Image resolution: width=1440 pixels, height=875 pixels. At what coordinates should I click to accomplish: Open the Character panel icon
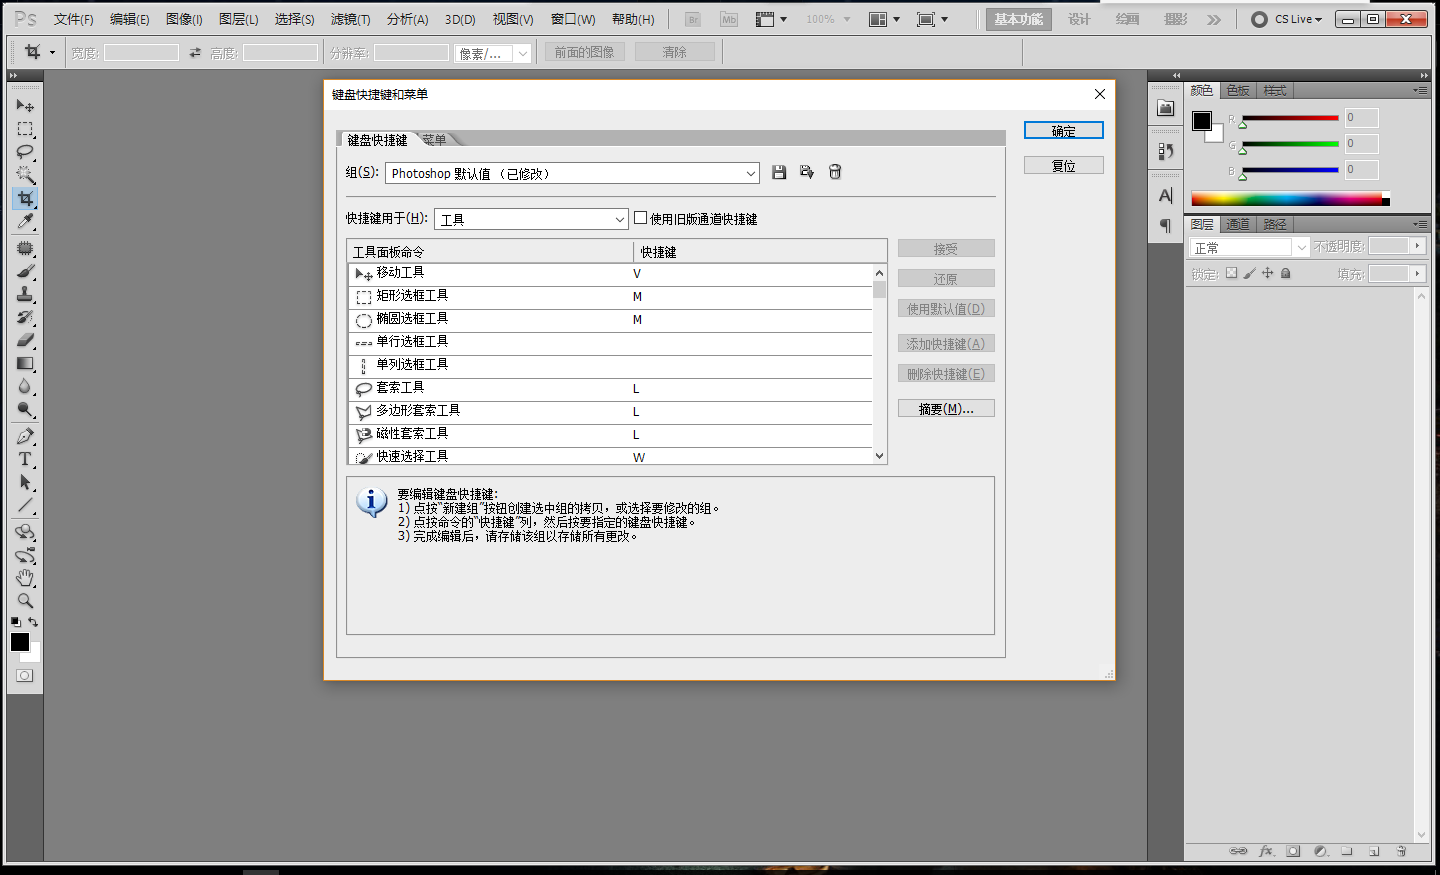point(1165,196)
